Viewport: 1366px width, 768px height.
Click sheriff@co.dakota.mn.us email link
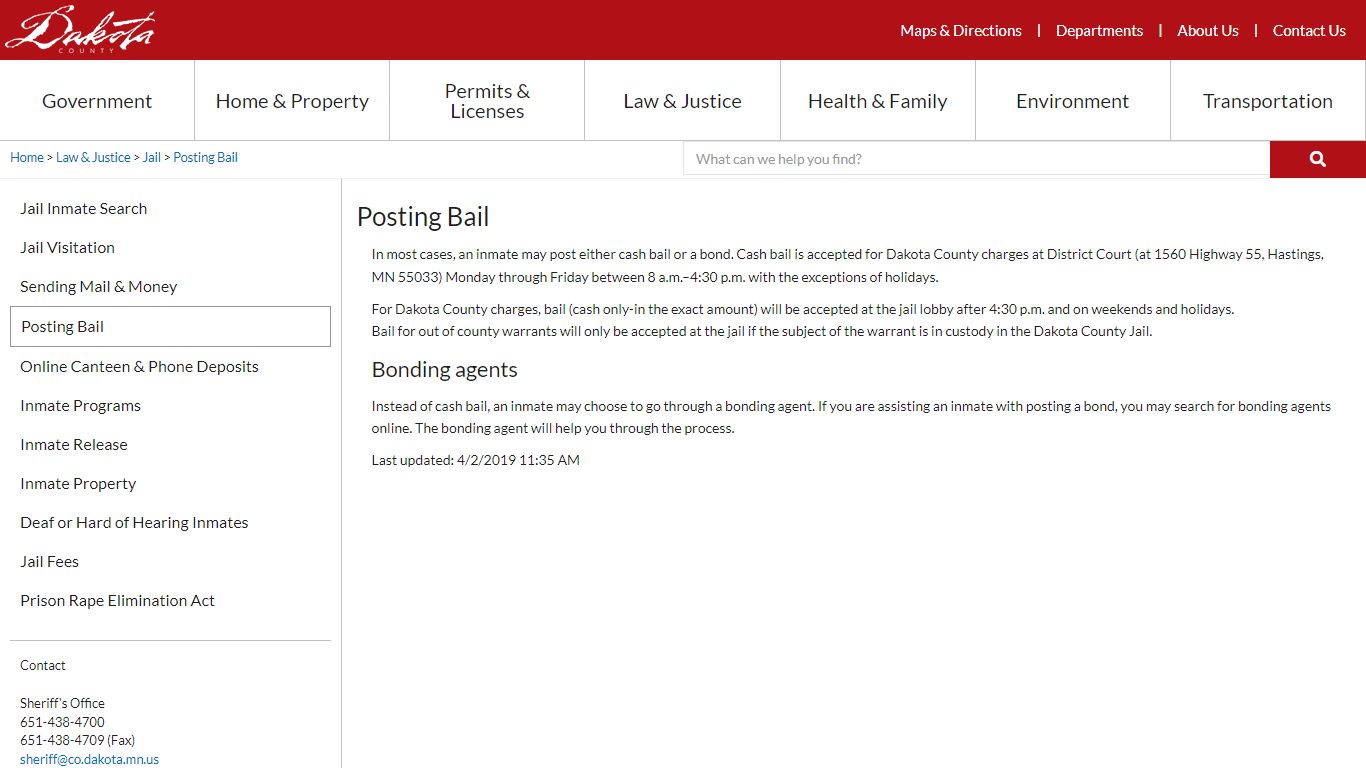tap(89, 760)
